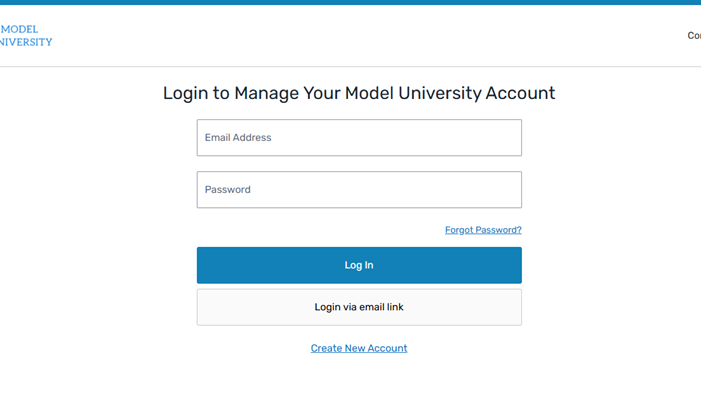This screenshot has width=701, height=403.
Task: Start registration with Create New Account
Action: point(359,348)
